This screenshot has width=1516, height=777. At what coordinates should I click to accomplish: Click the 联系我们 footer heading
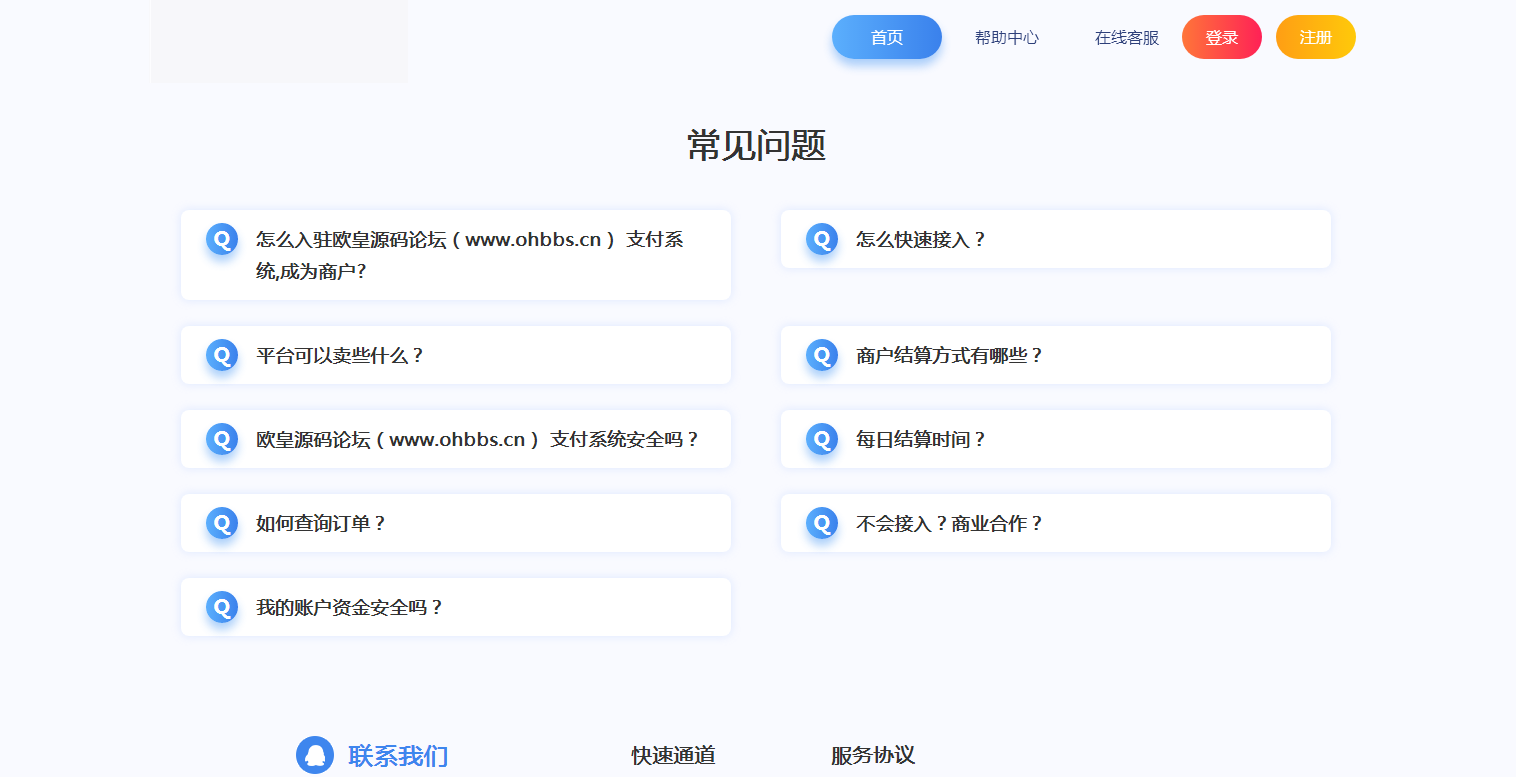click(x=398, y=757)
